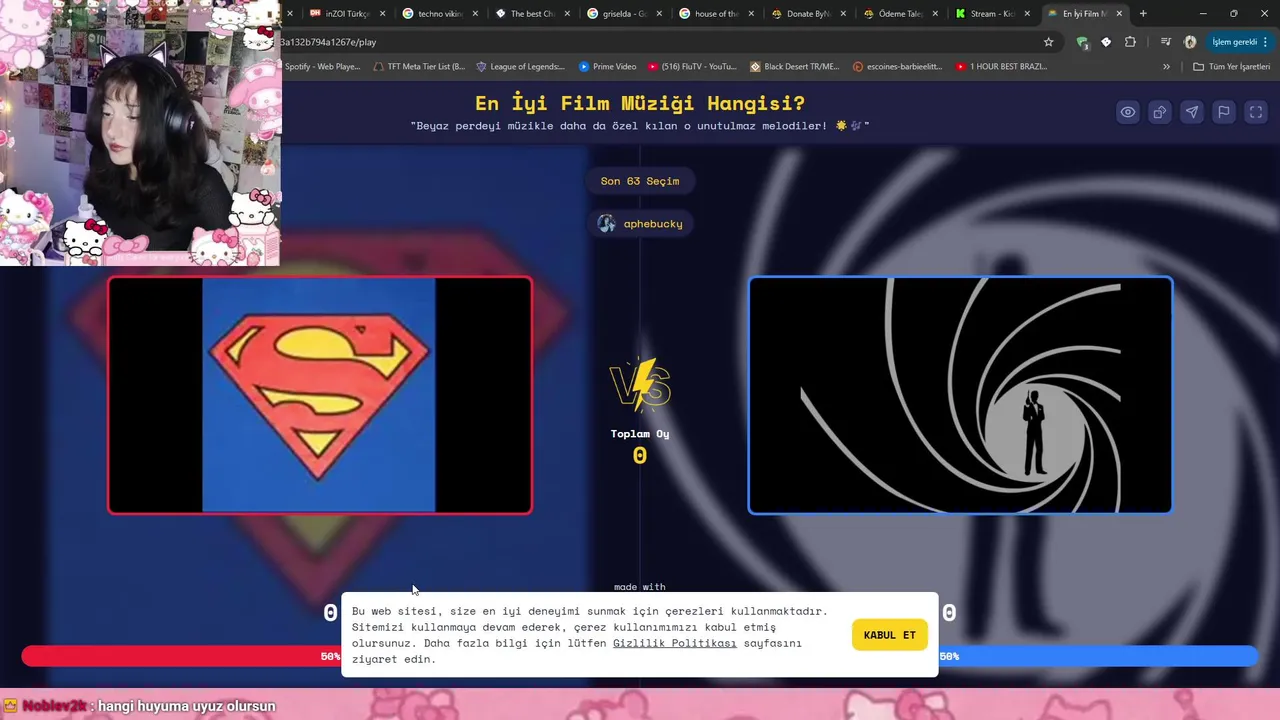Click the aphebucky creator badge
The image size is (1280, 720).
point(640,223)
